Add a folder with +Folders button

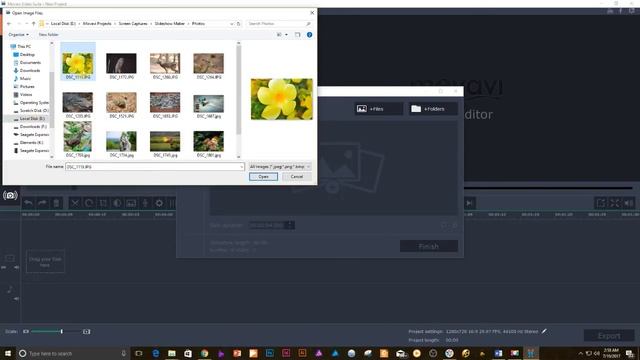433,109
